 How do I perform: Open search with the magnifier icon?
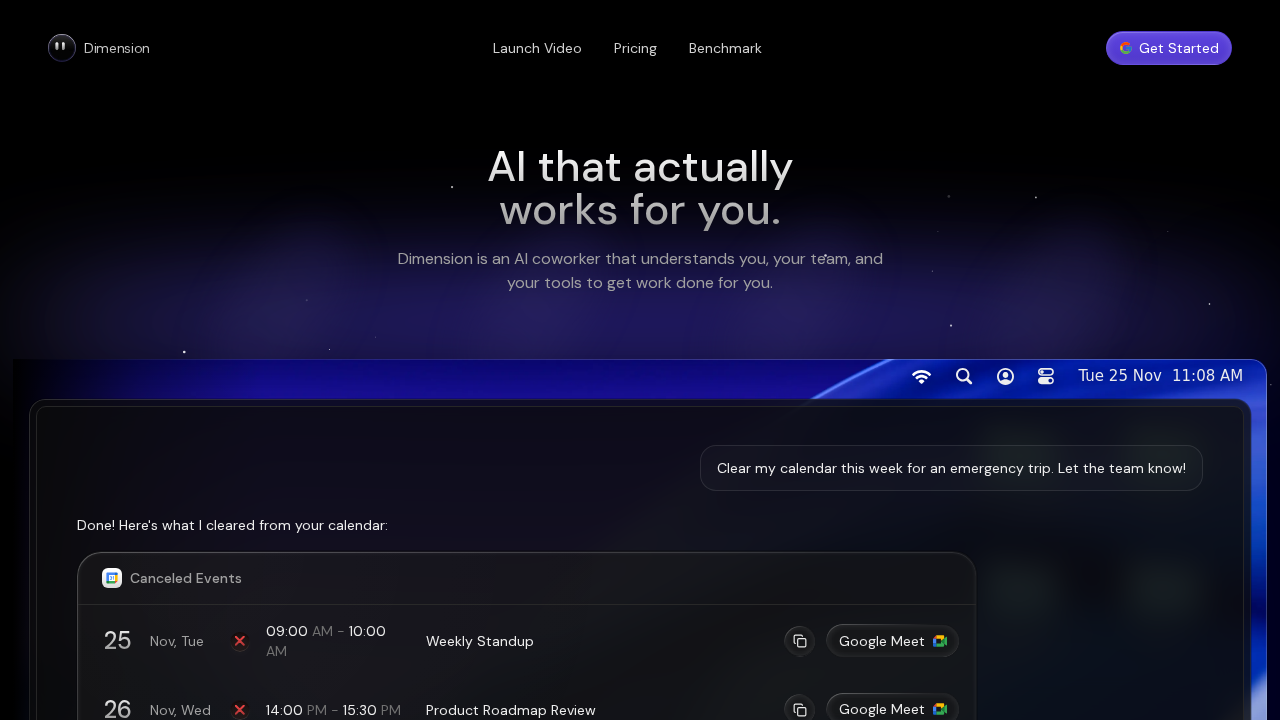pos(963,376)
